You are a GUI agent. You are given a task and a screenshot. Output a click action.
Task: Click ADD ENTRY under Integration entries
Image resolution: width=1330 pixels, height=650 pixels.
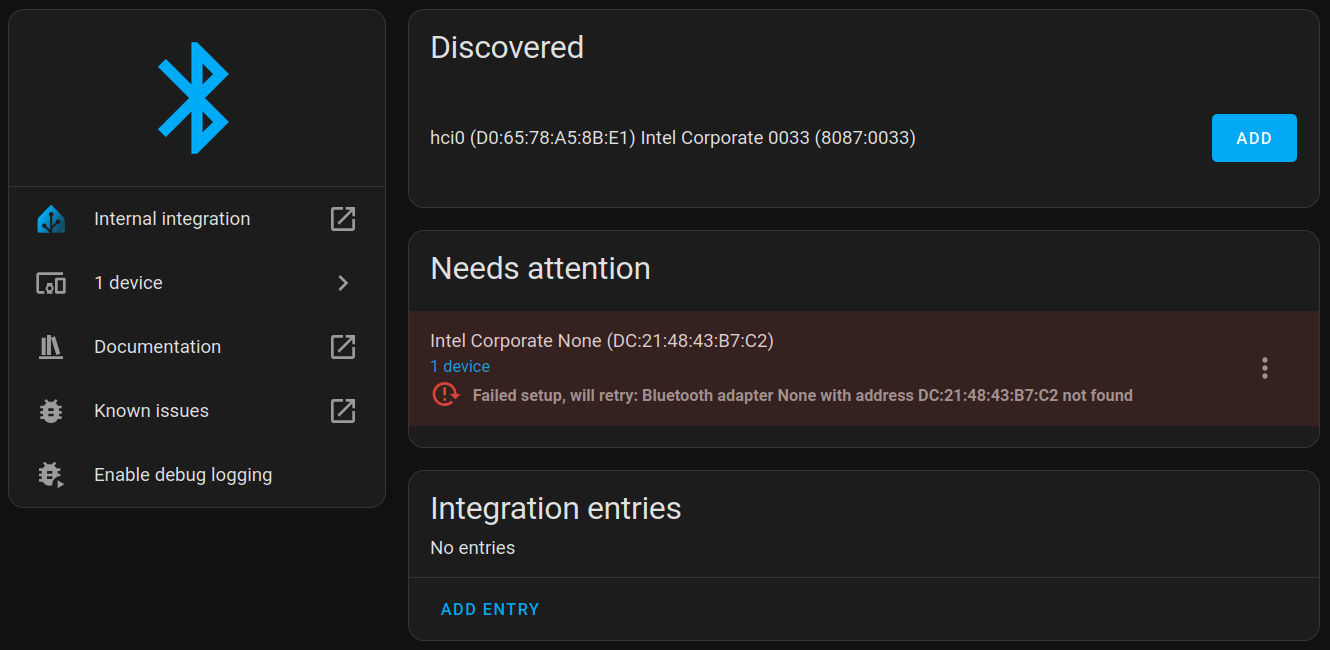(490, 609)
